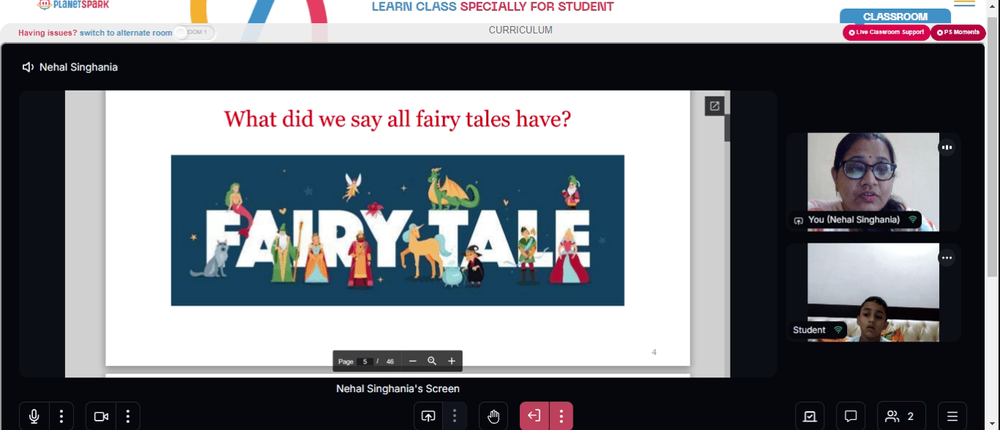Click the Wi-Fi signal icon on Student tile
This screenshot has height=430, width=1000.
click(838, 330)
